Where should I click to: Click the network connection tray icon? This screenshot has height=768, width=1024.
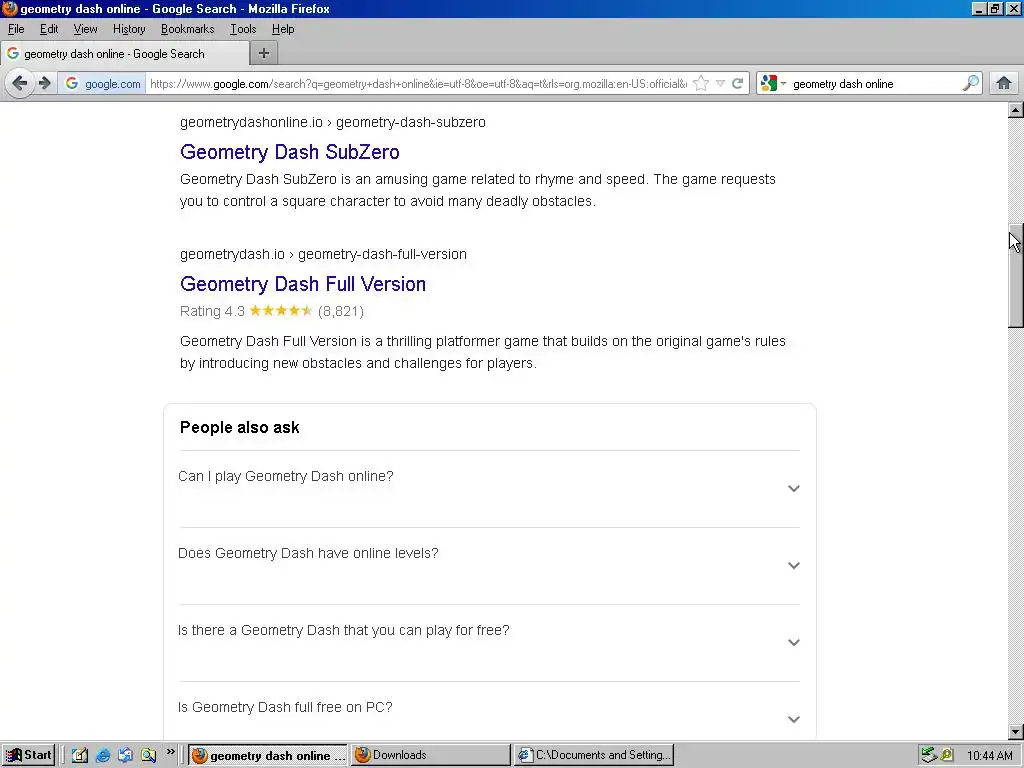pyautogui.click(x=929, y=755)
